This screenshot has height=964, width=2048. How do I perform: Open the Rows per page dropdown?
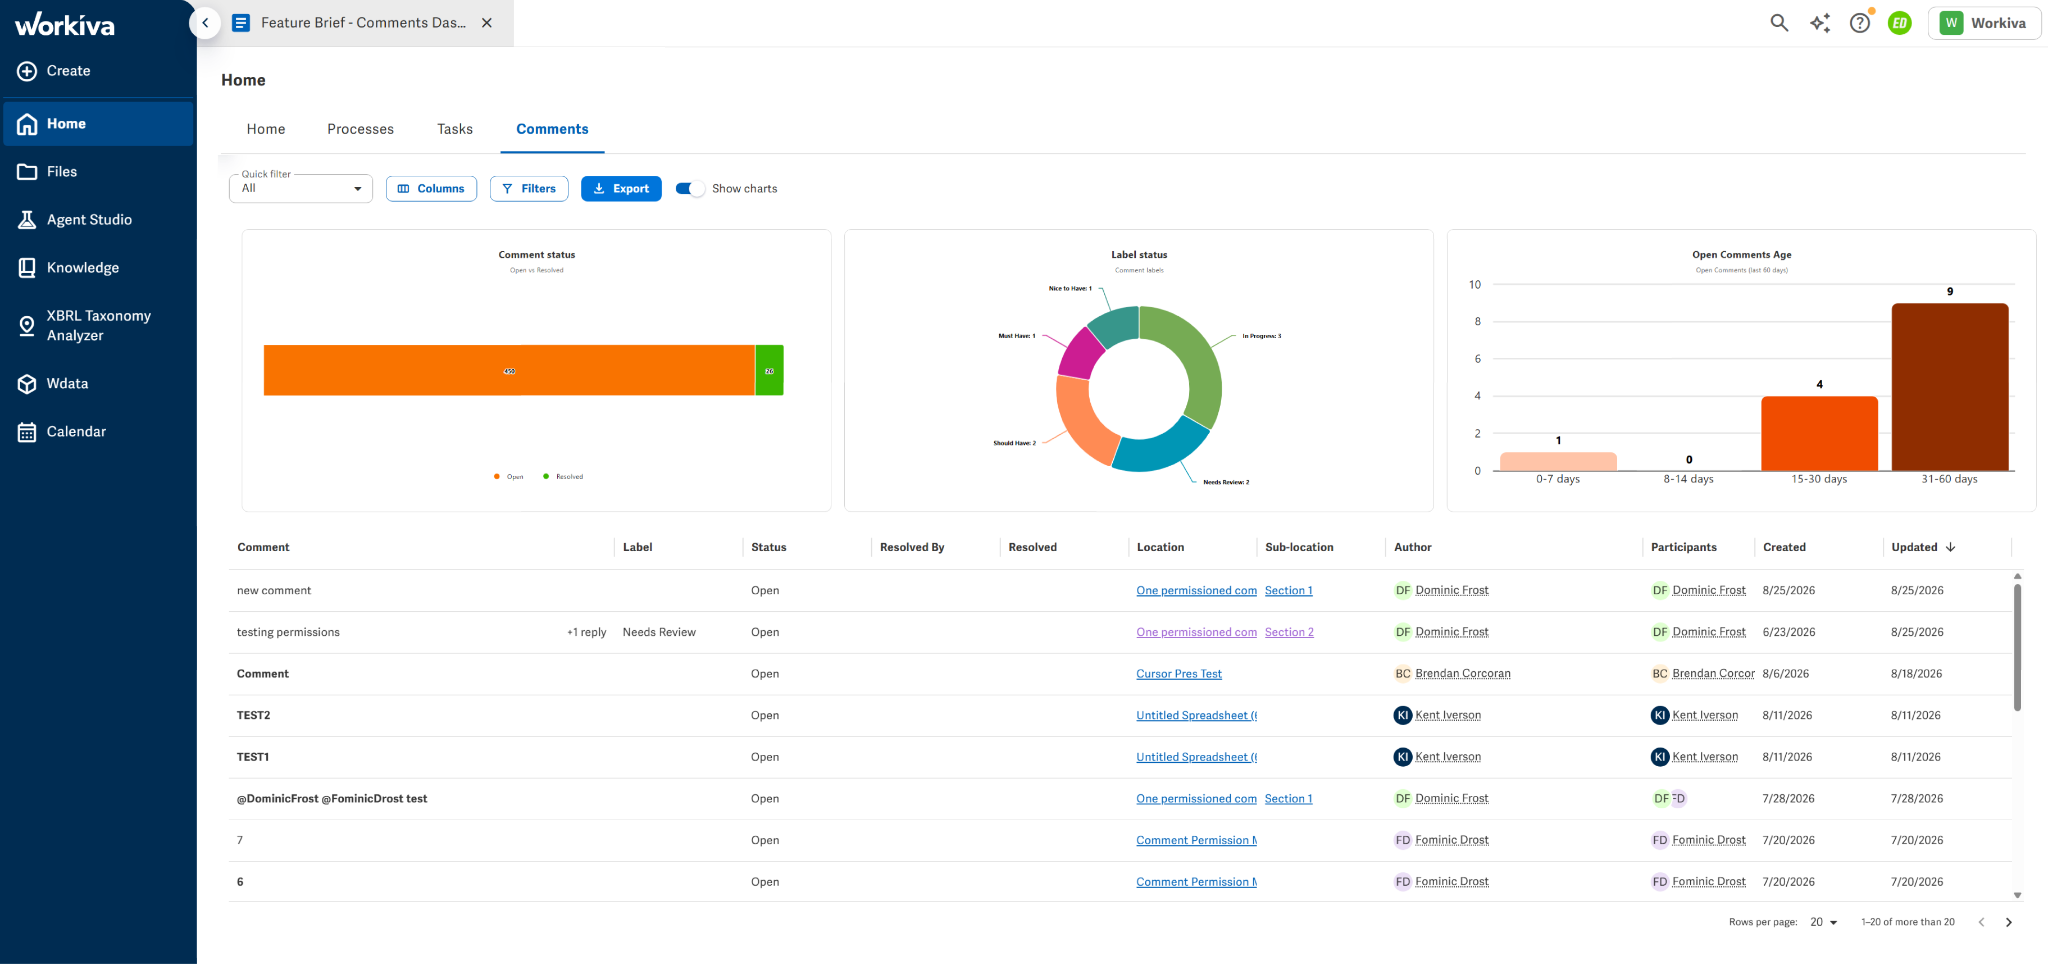coord(1824,922)
